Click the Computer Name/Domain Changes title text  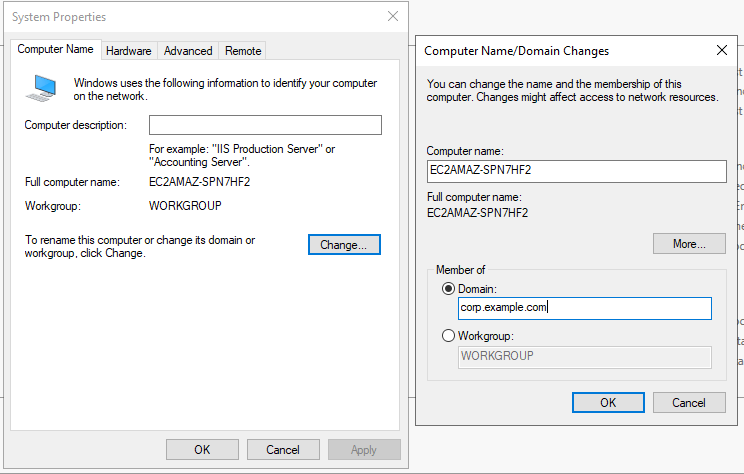516,51
